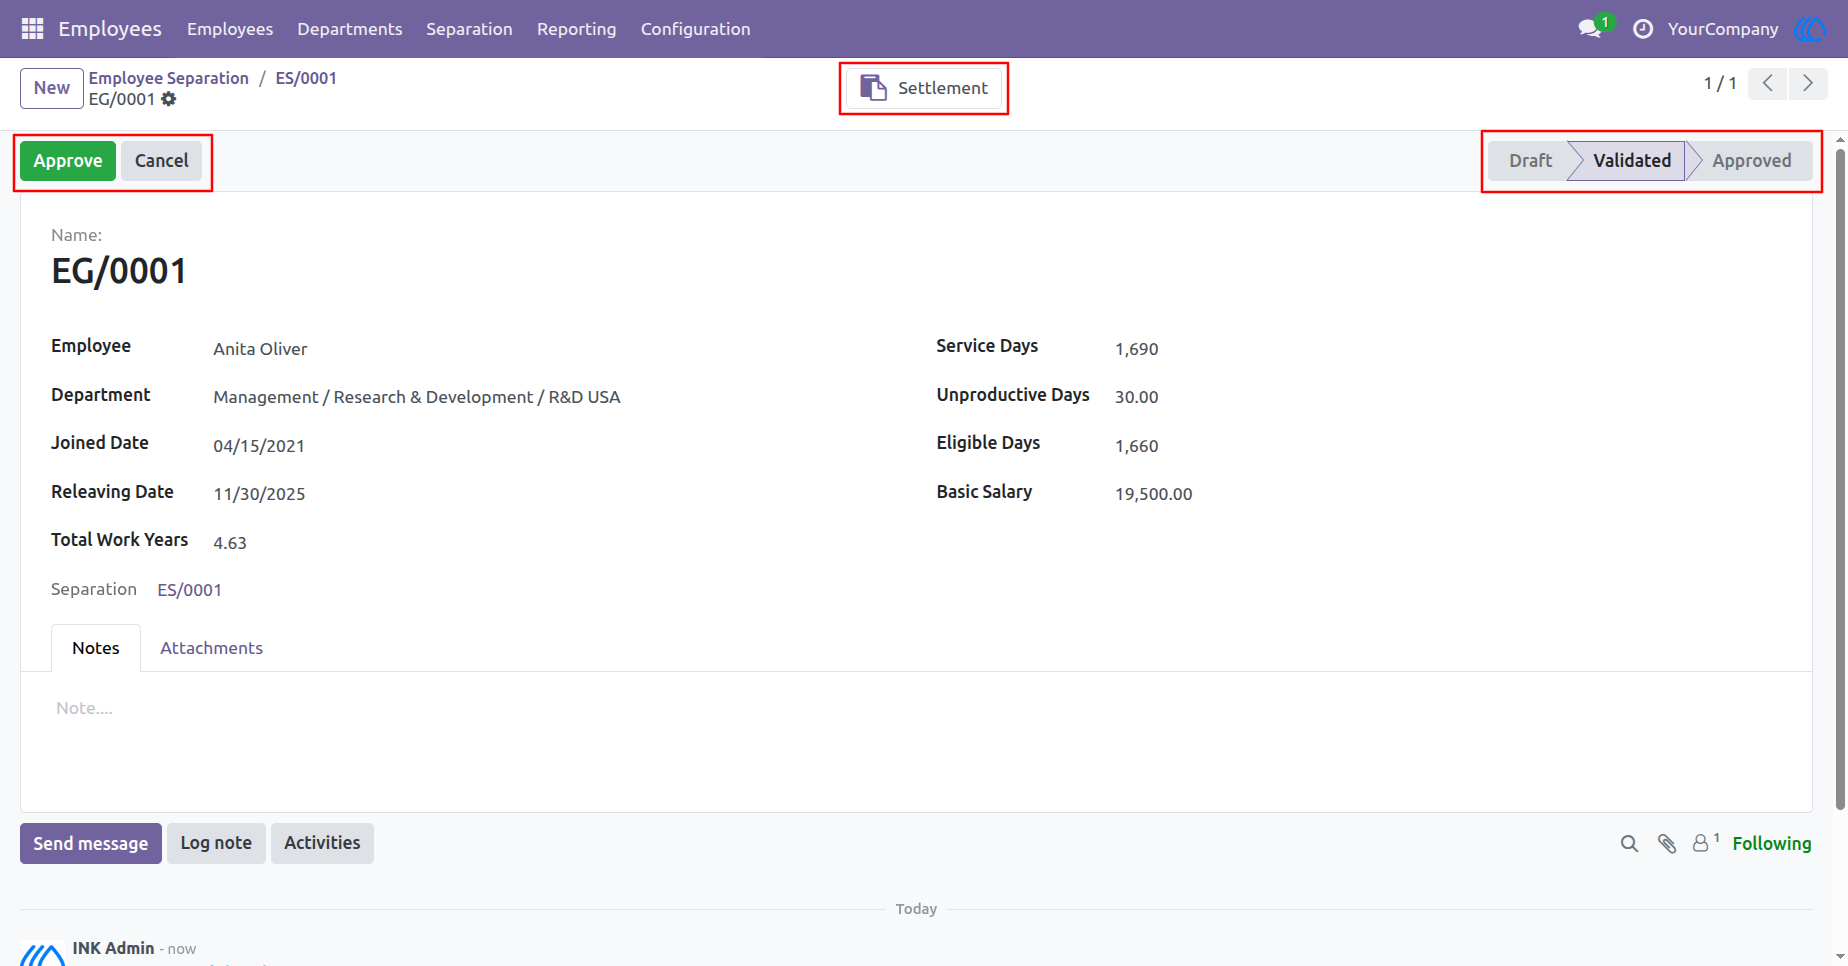Search messages with the magnifier icon

[x=1629, y=844]
